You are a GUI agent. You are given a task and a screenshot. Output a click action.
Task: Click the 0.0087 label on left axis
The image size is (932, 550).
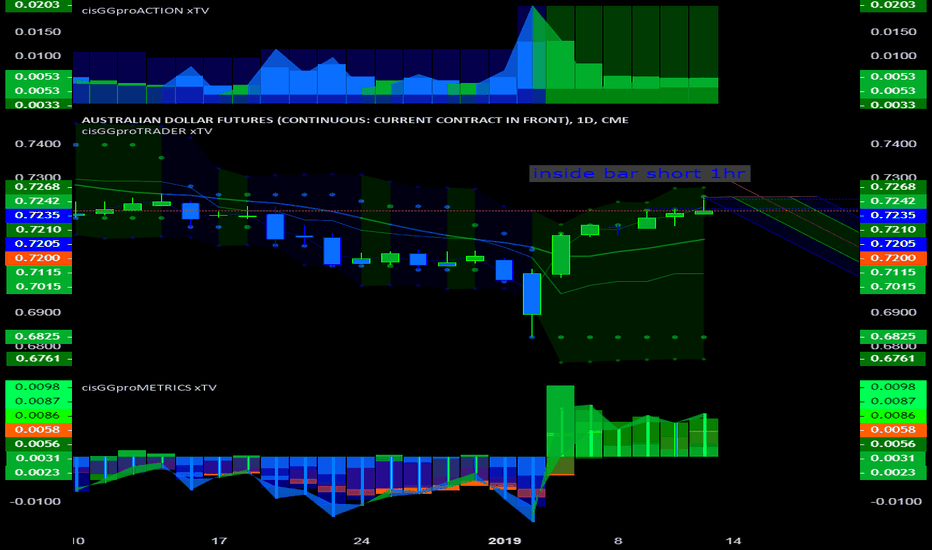[39, 401]
